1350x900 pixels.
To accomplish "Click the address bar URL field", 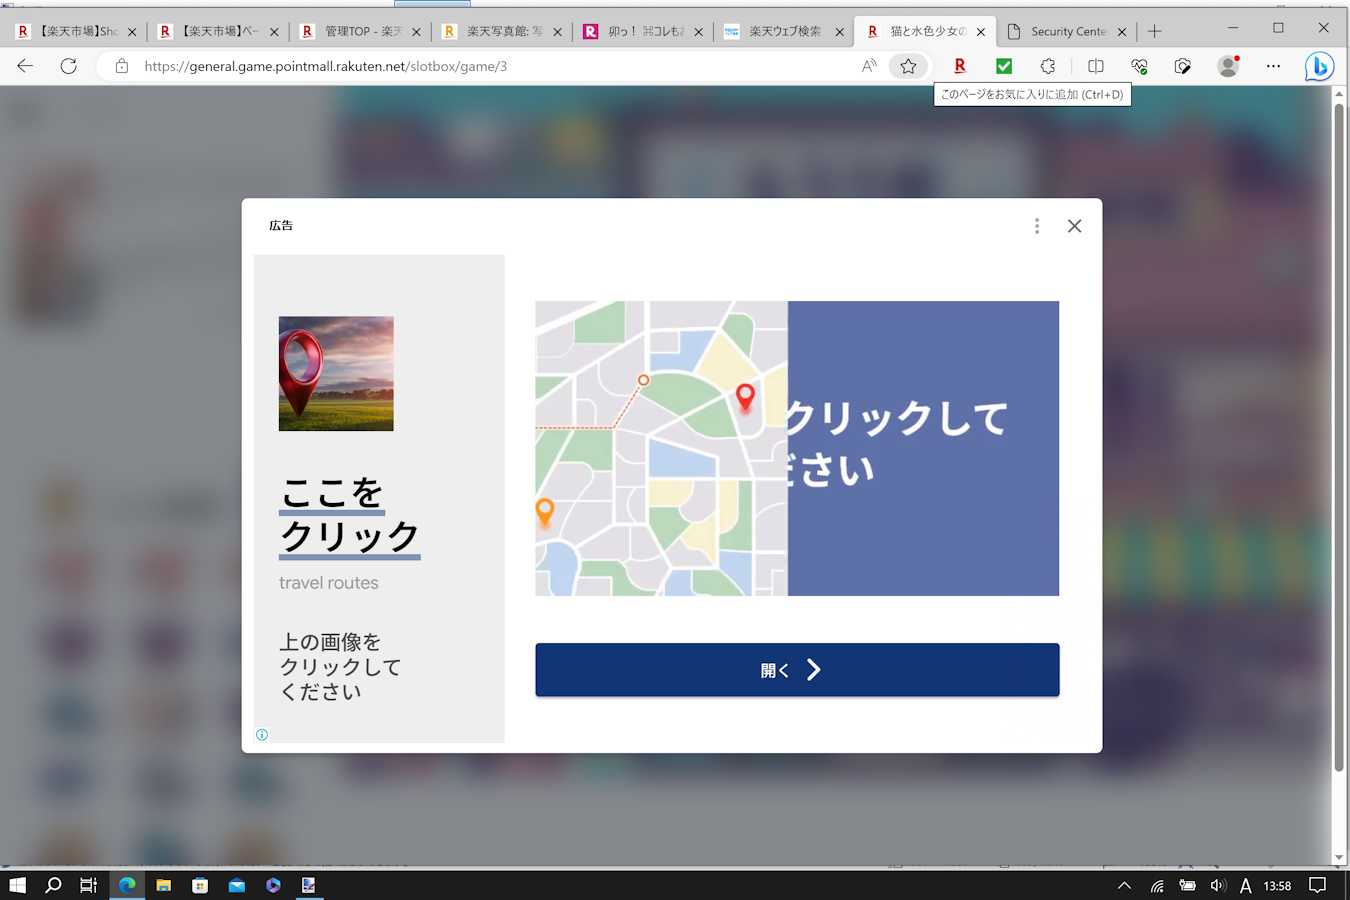I will [490, 66].
